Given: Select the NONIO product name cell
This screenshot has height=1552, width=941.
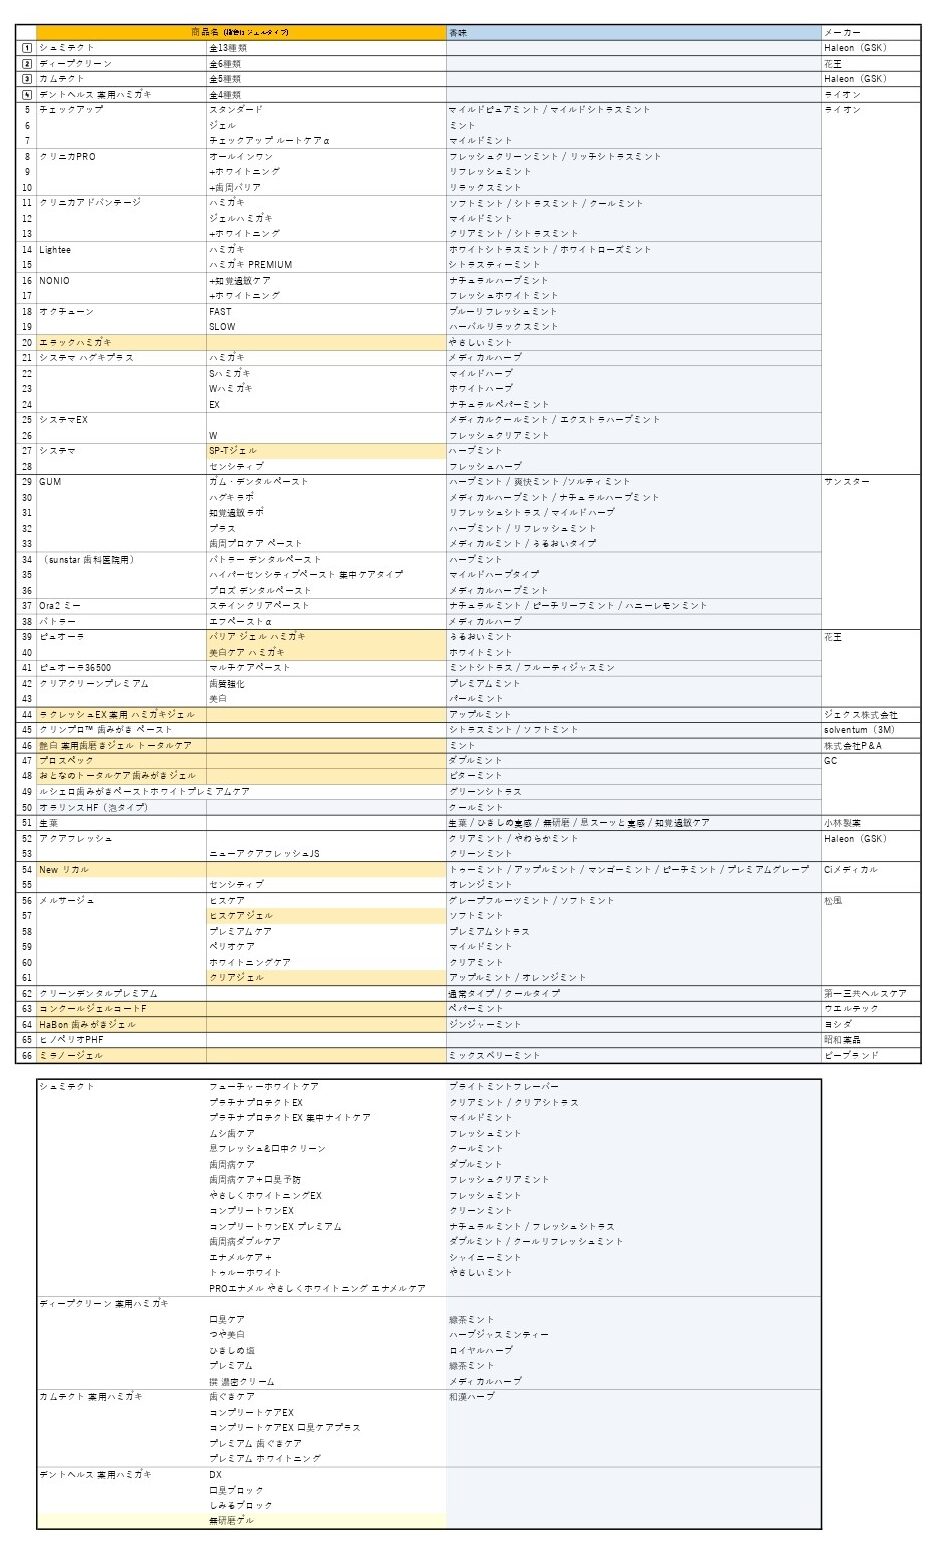Looking at the screenshot, I should tap(122, 281).
